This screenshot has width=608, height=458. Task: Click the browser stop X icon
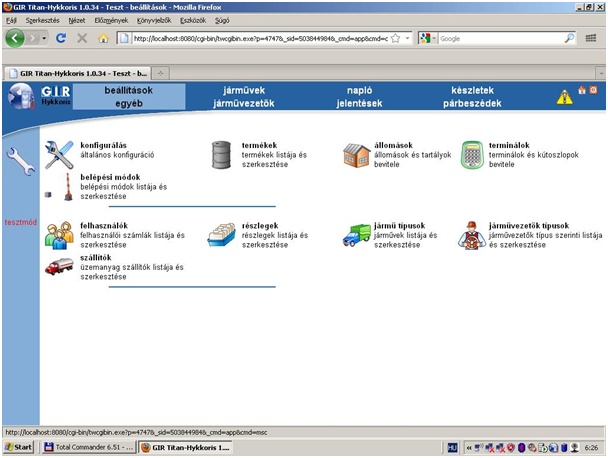82,38
